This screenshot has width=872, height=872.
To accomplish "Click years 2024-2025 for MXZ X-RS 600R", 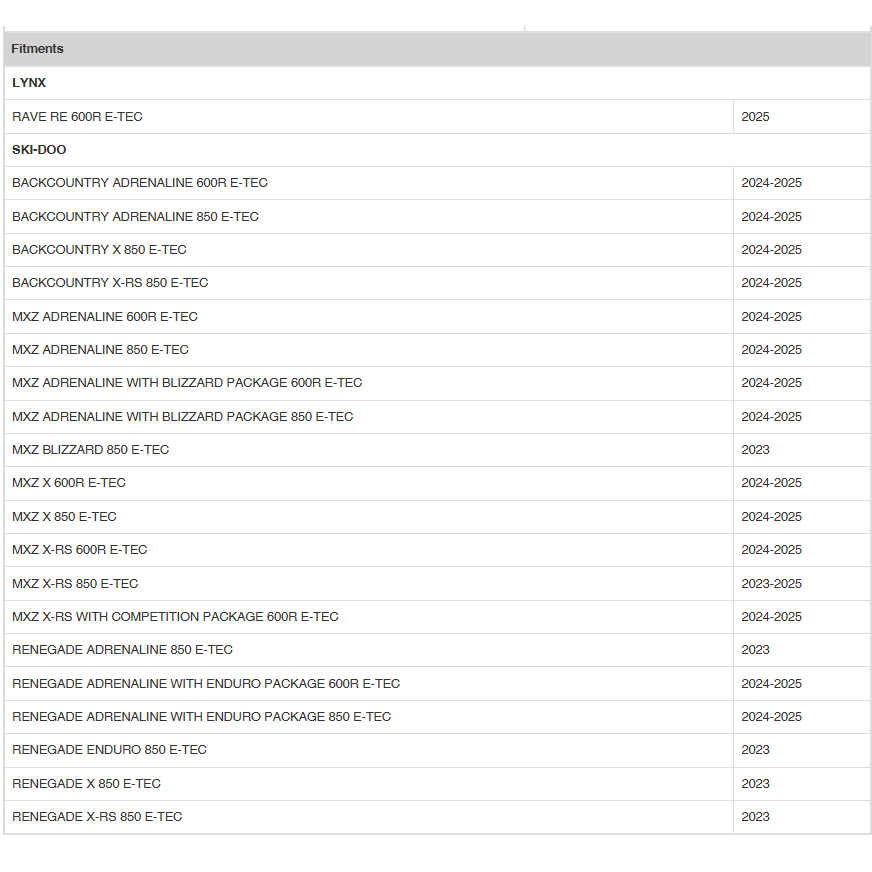I will coord(771,549).
